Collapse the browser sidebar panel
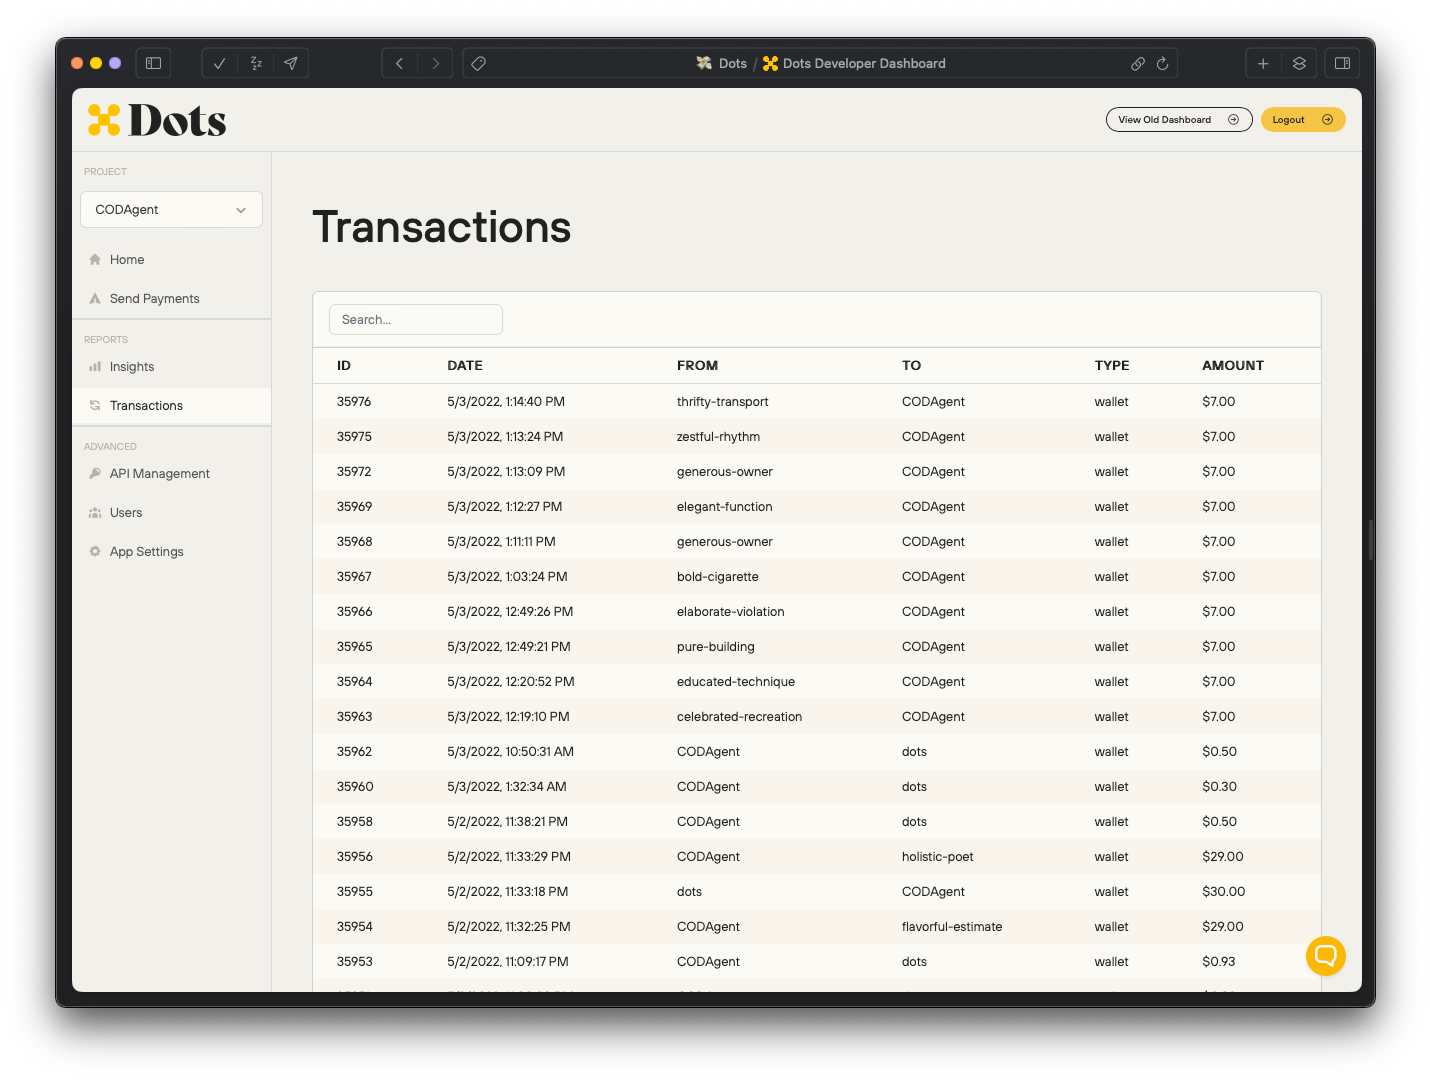Screen dimensions: 1431x1081 tap(153, 63)
